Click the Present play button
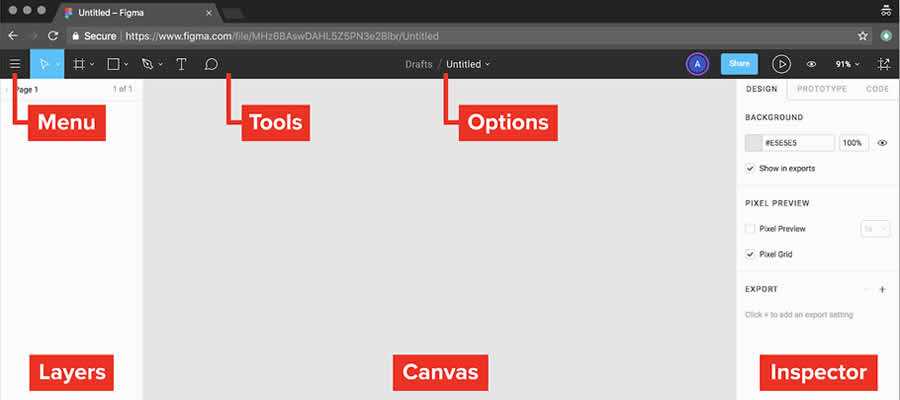The width and height of the screenshot is (900, 400). (782, 64)
